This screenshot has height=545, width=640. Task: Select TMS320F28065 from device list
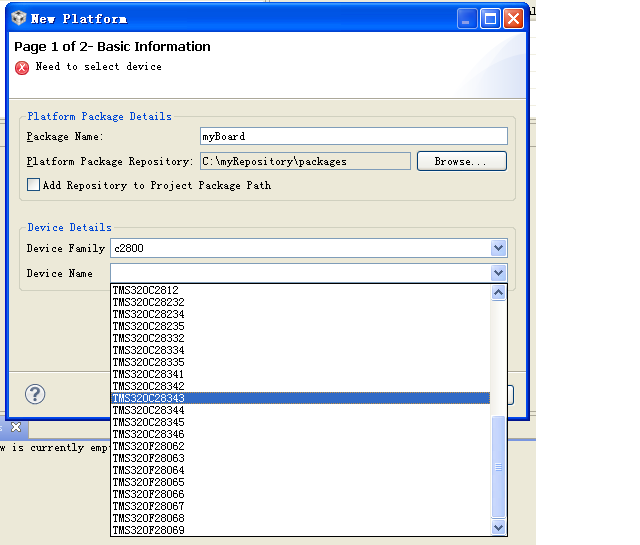tap(300, 482)
